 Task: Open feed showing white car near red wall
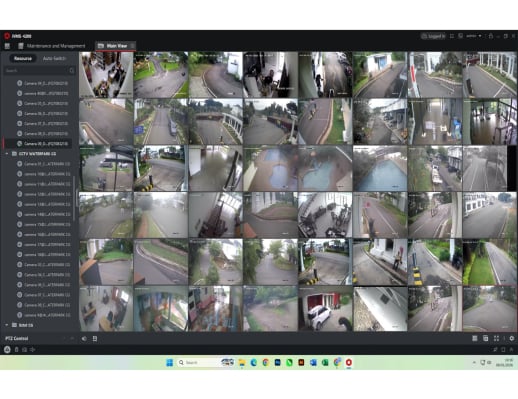[325, 309]
